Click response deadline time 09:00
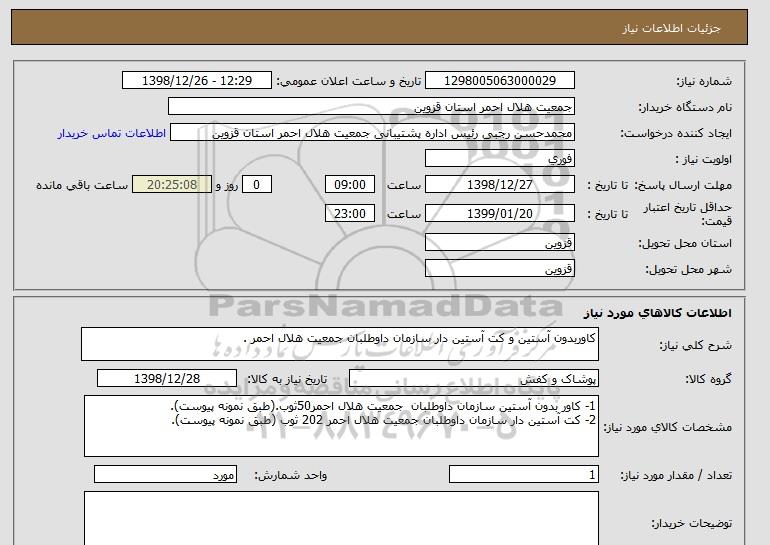 pyautogui.click(x=350, y=185)
